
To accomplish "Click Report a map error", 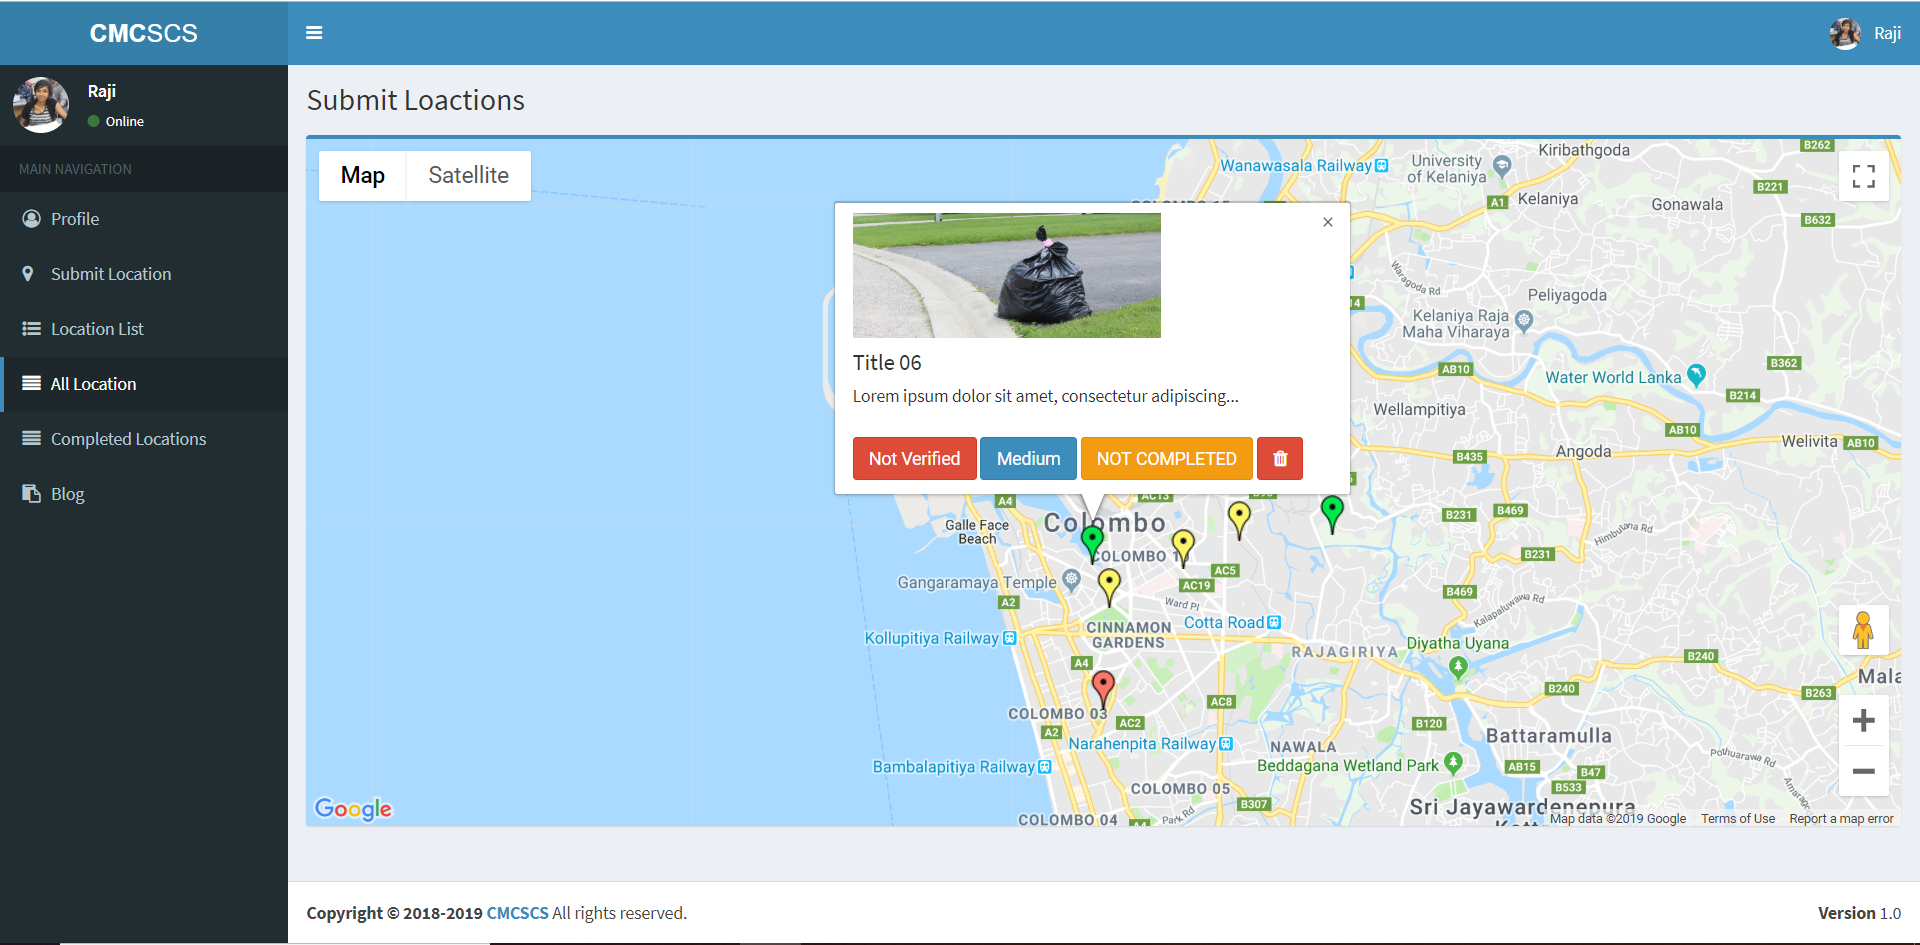I will point(1841,819).
